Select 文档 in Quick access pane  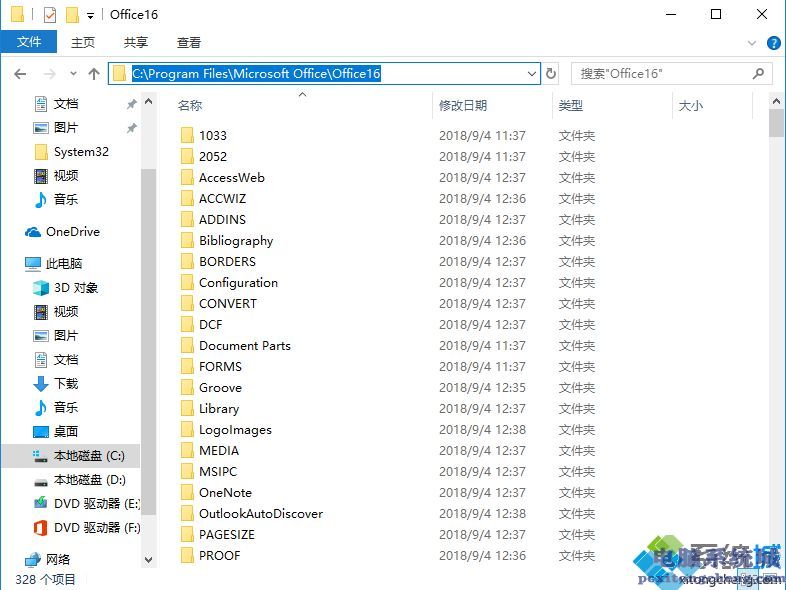click(66, 104)
